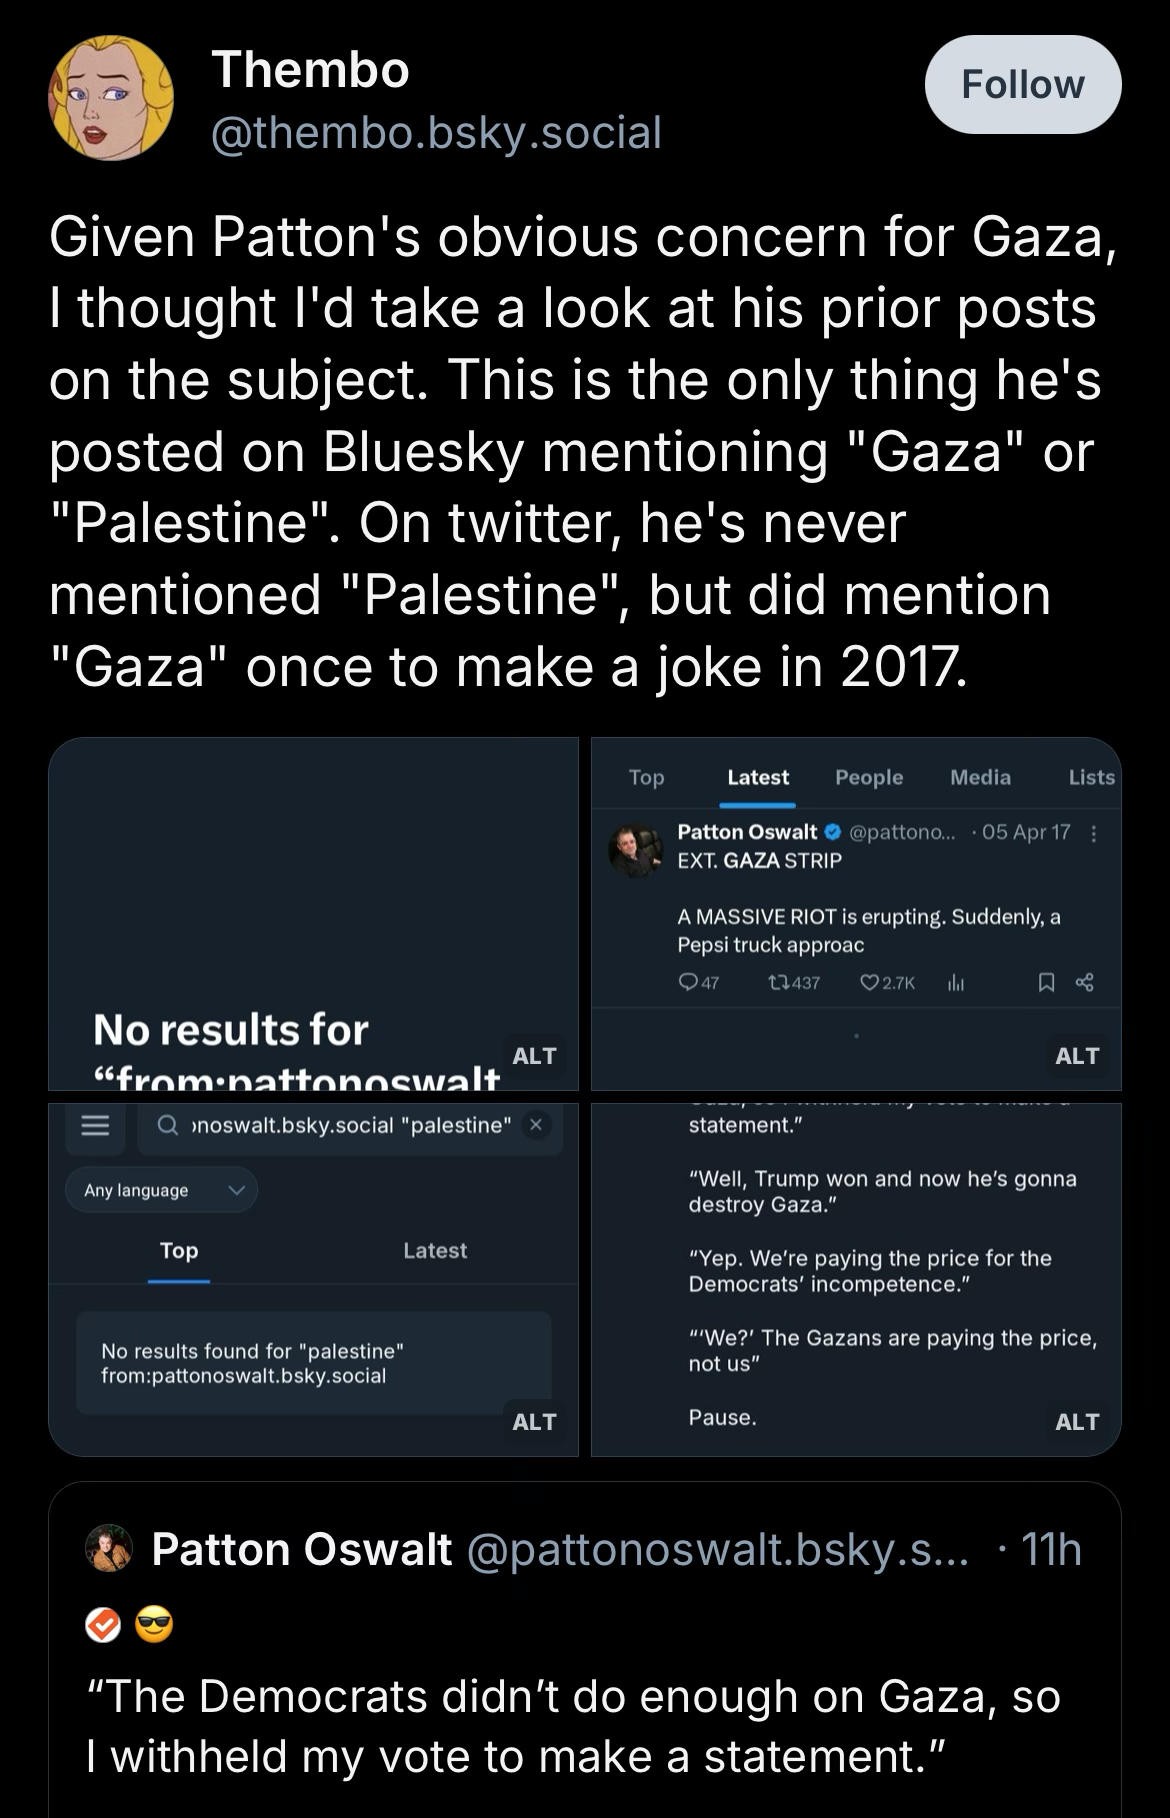The height and width of the screenshot is (1818, 1170).
Task: Show ALT text for the top-left image
Action: [534, 1056]
